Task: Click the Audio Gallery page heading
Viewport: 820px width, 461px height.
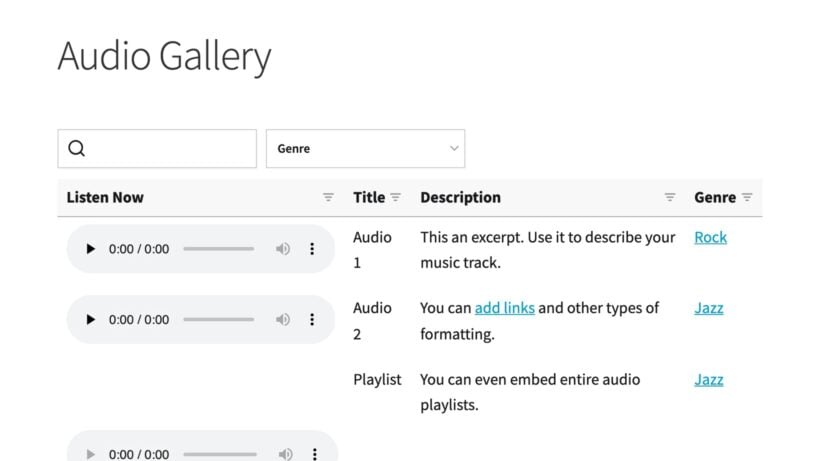Action: 164,56
